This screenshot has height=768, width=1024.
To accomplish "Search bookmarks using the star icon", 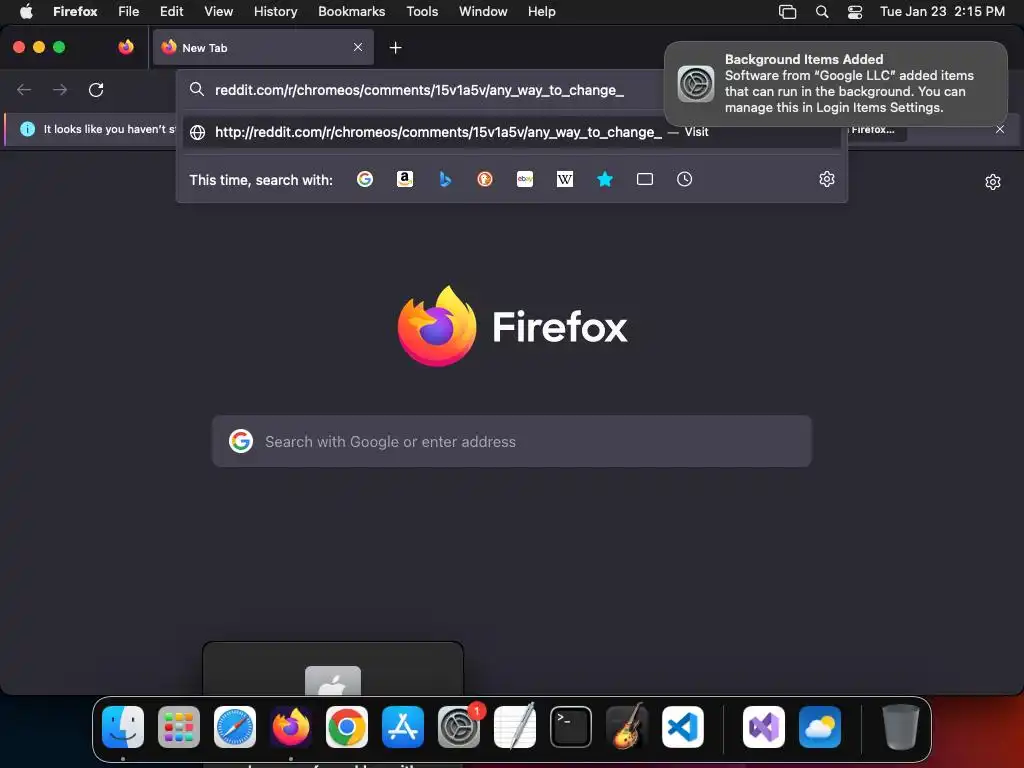I will [605, 179].
